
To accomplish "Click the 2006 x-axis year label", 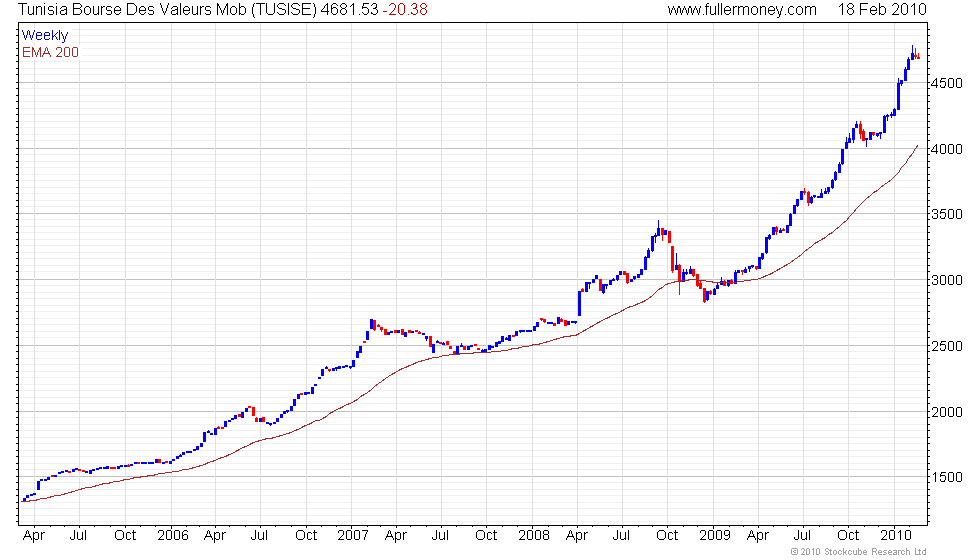I will pyautogui.click(x=172, y=536).
